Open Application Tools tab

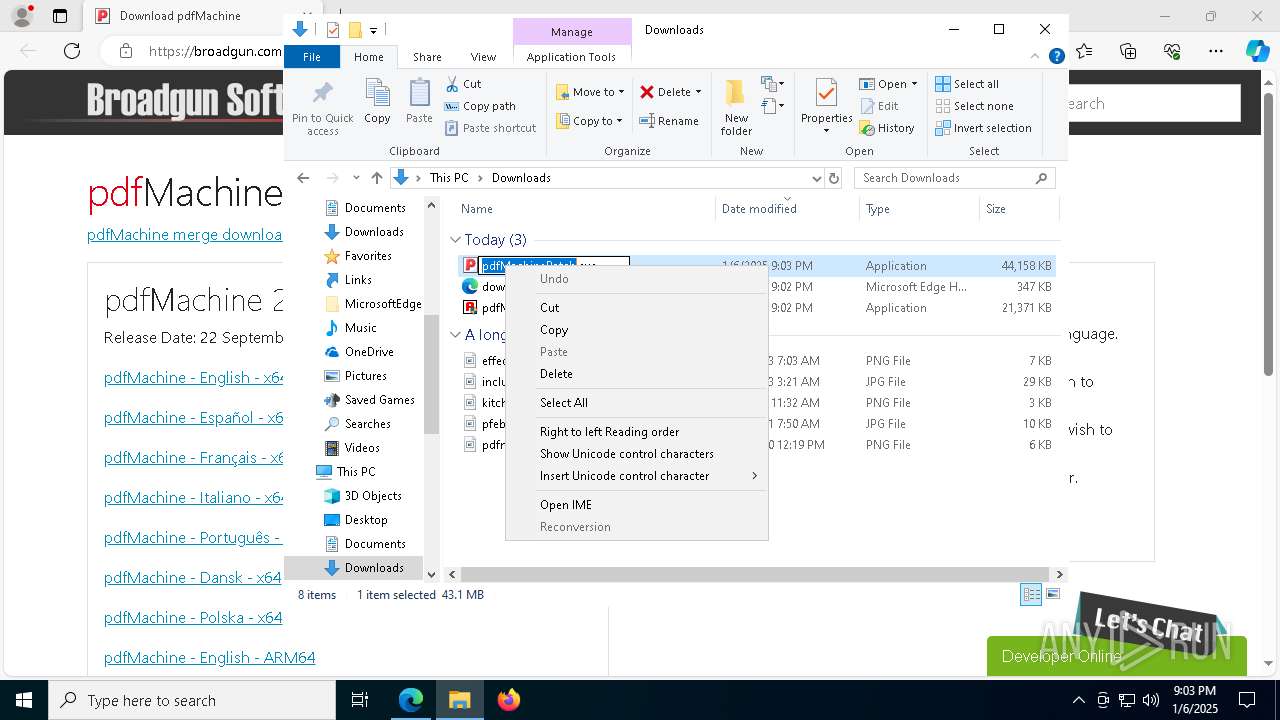571,57
